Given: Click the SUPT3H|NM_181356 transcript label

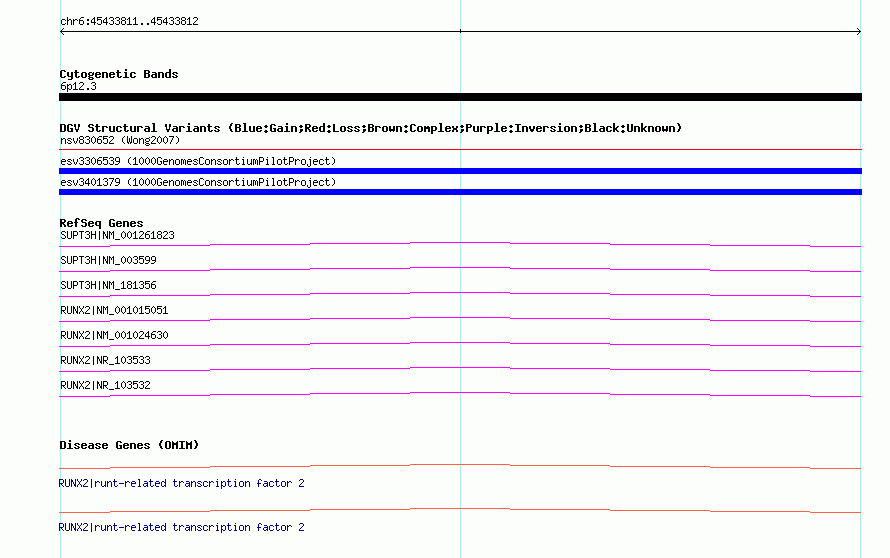Looking at the screenshot, I should pyautogui.click(x=108, y=285).
